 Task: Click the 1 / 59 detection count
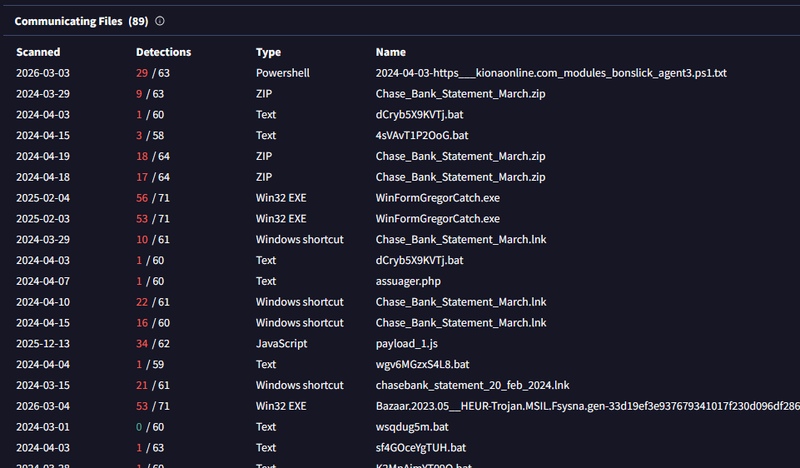150,364
